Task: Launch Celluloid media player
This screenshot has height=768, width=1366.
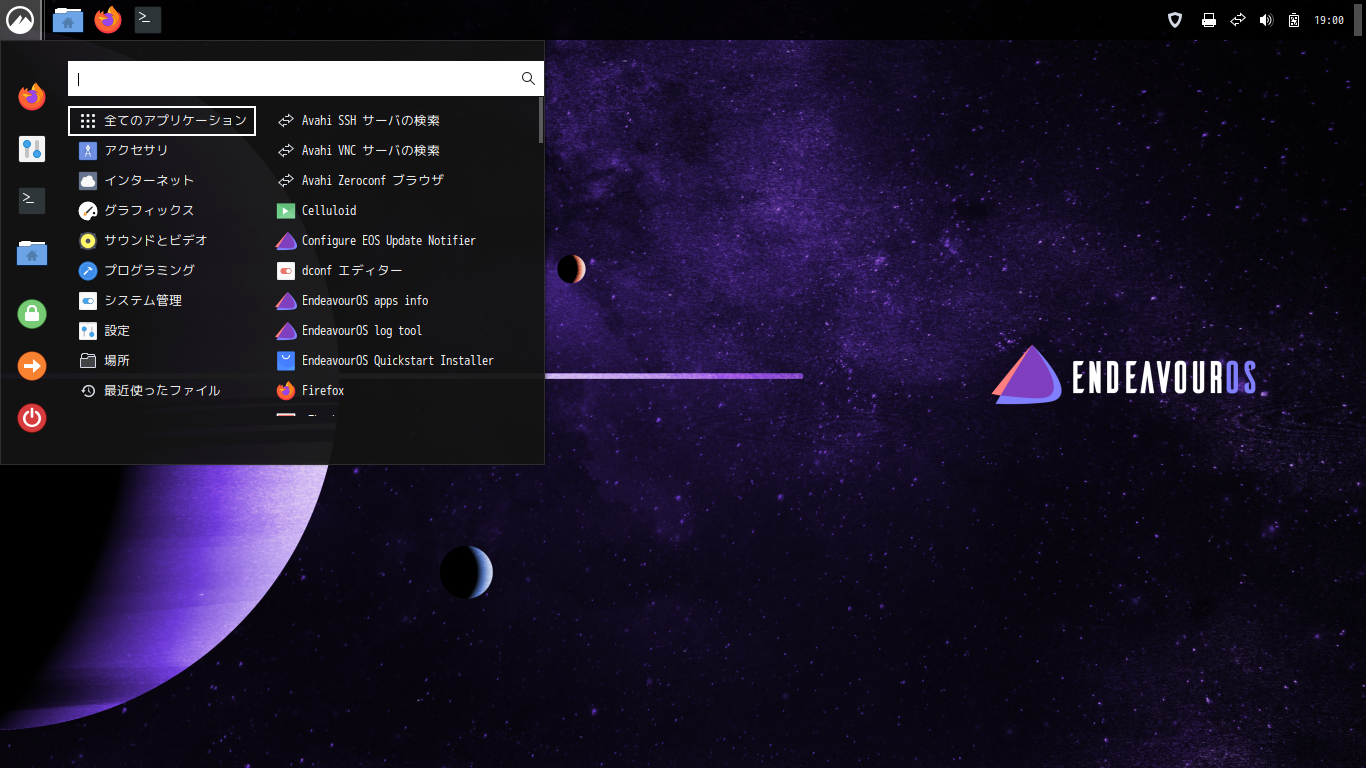Action: (x=404, y=211)
